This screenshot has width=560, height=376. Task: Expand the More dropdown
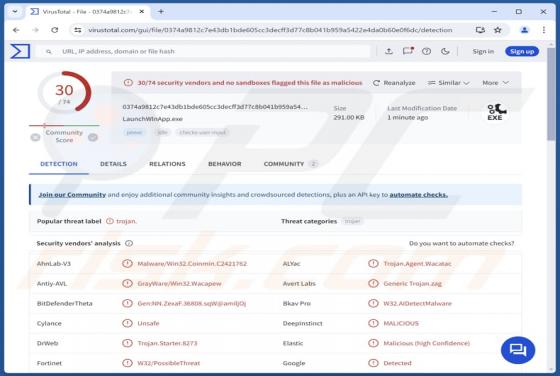[495, 83]
